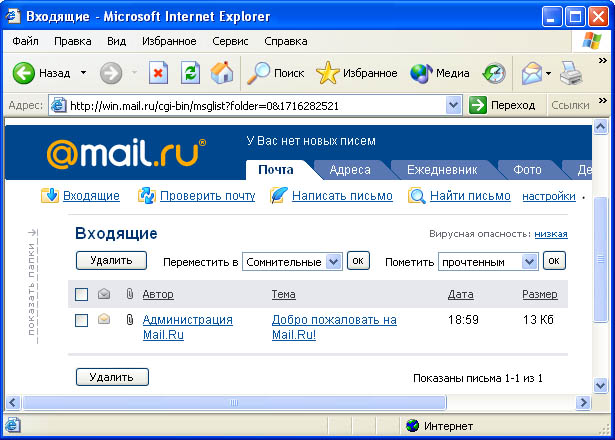Click the Проверить почту link
The image size is (615, 440).
(x=207, y=195)
